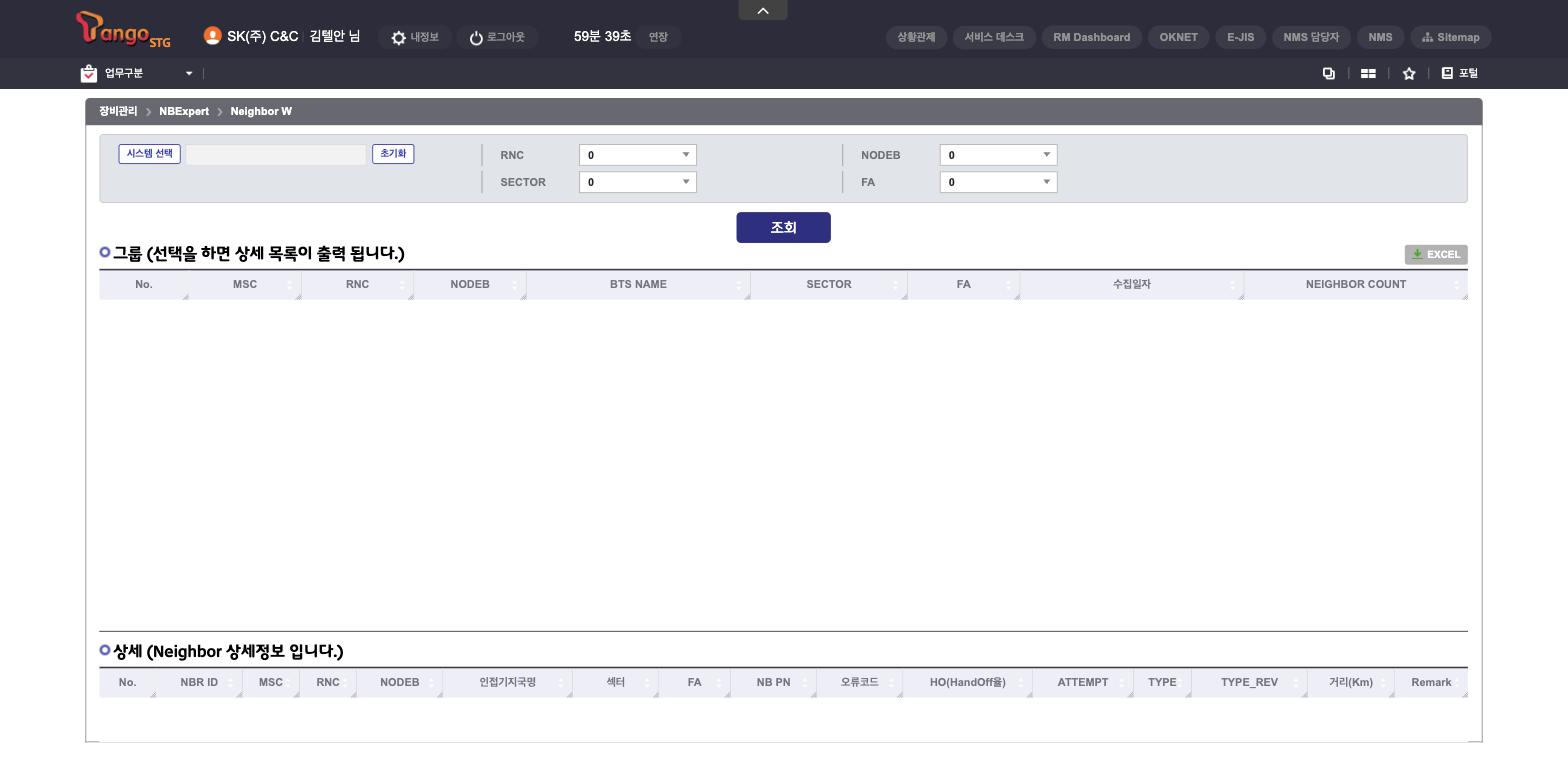1568x772 pixels.
Task: Click the 시스템 선택 button
Action: (149, 154)
